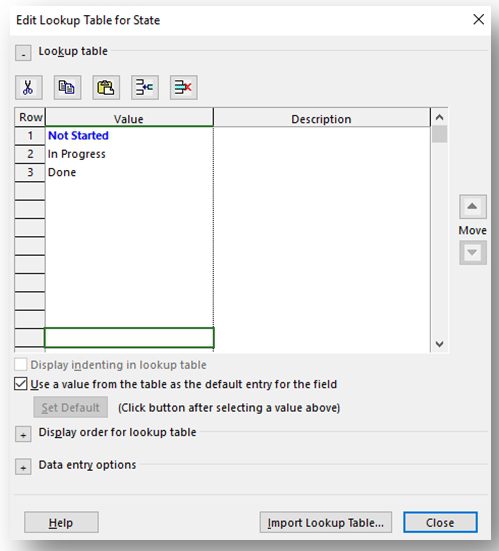
Task: Click scrollbar down arrow in lookup table
Action: [x=439, y=344]
